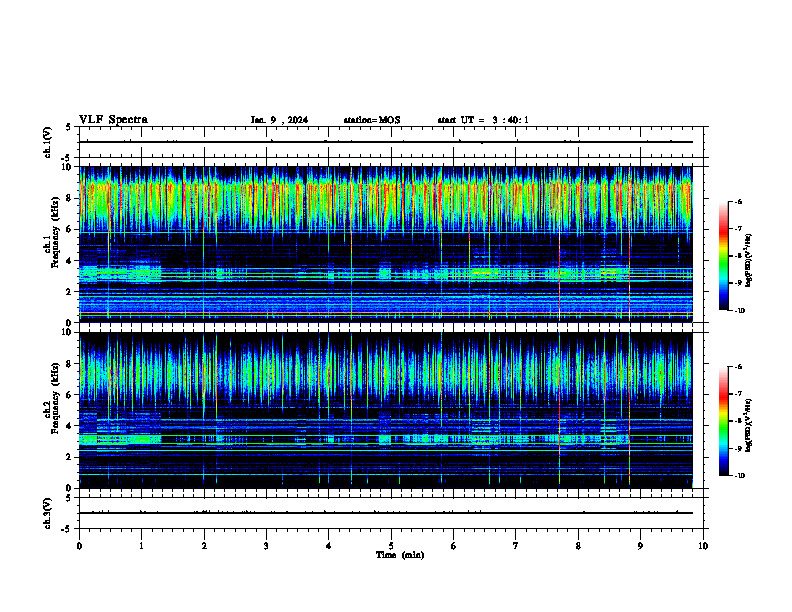Click time axis tick label "0"

coord(79,546)
